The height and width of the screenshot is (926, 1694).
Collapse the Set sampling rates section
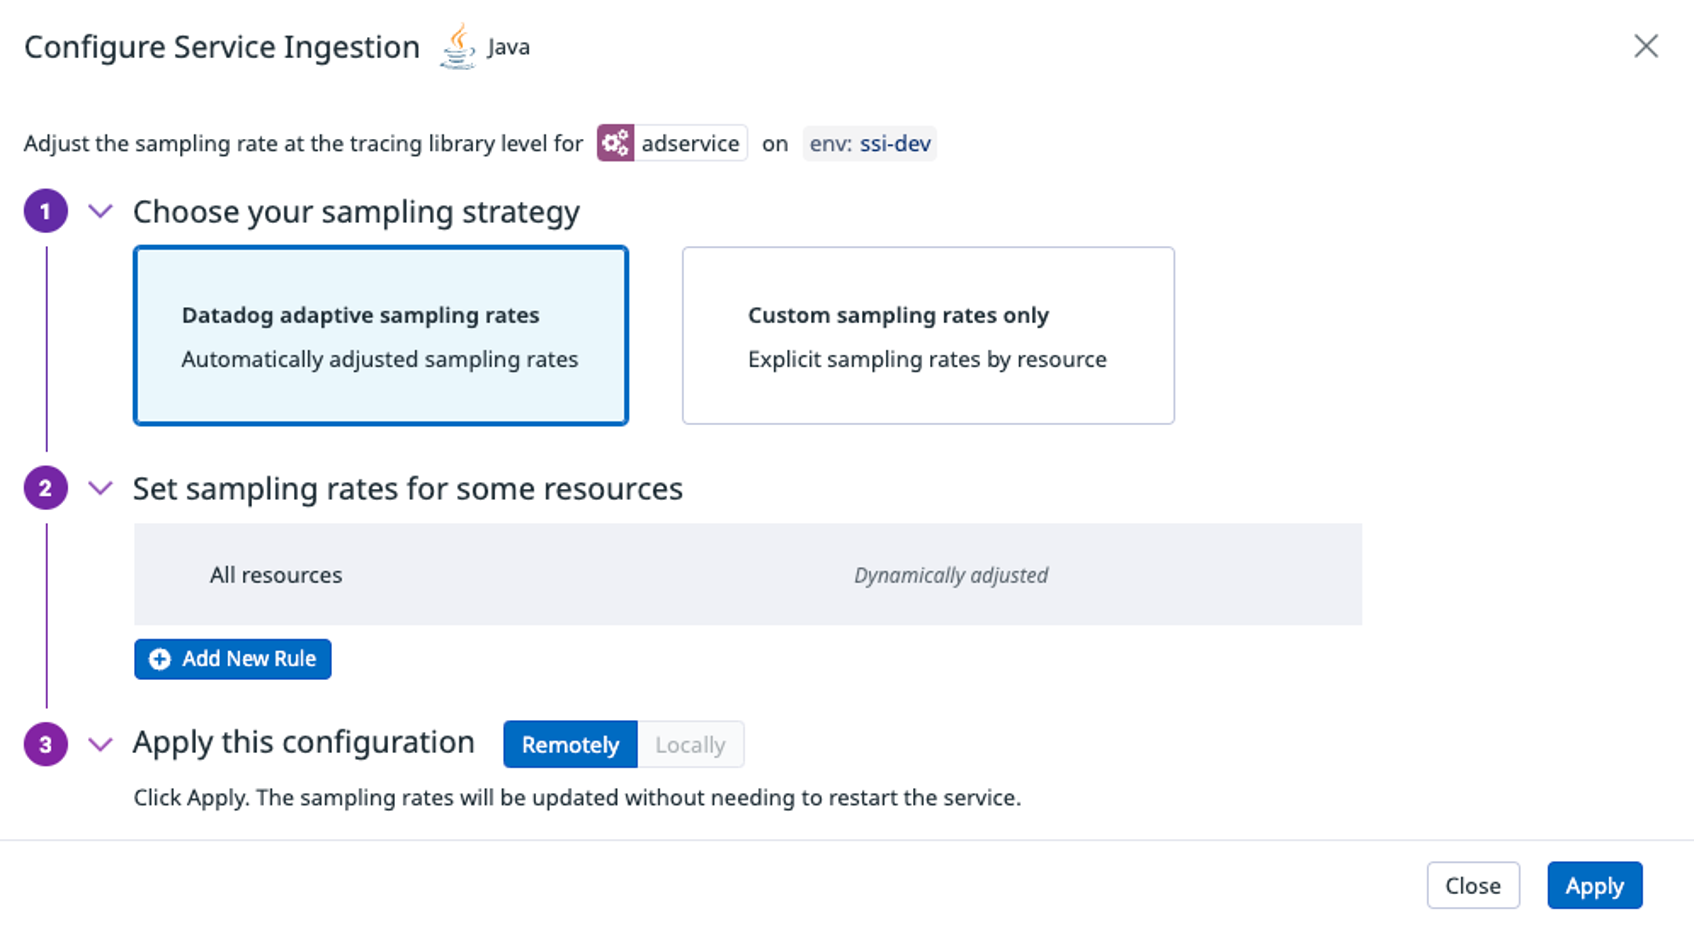[99, 488]
